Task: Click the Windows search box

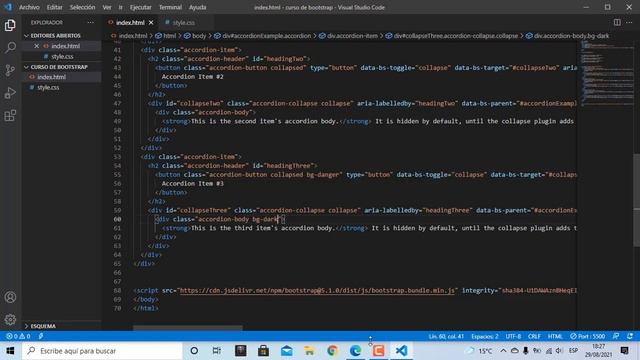Action: tap(102, 351)
